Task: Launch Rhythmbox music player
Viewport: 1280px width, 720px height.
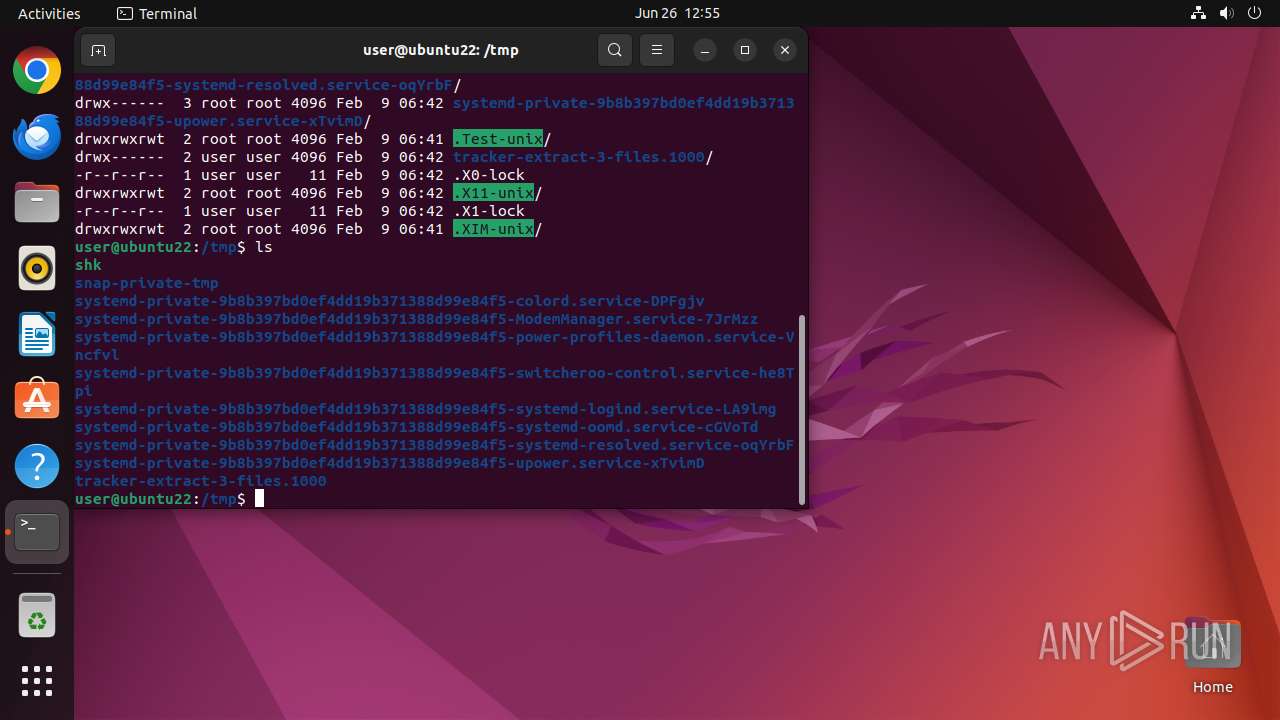Action: pyautogui.click(x=37, y=269)
